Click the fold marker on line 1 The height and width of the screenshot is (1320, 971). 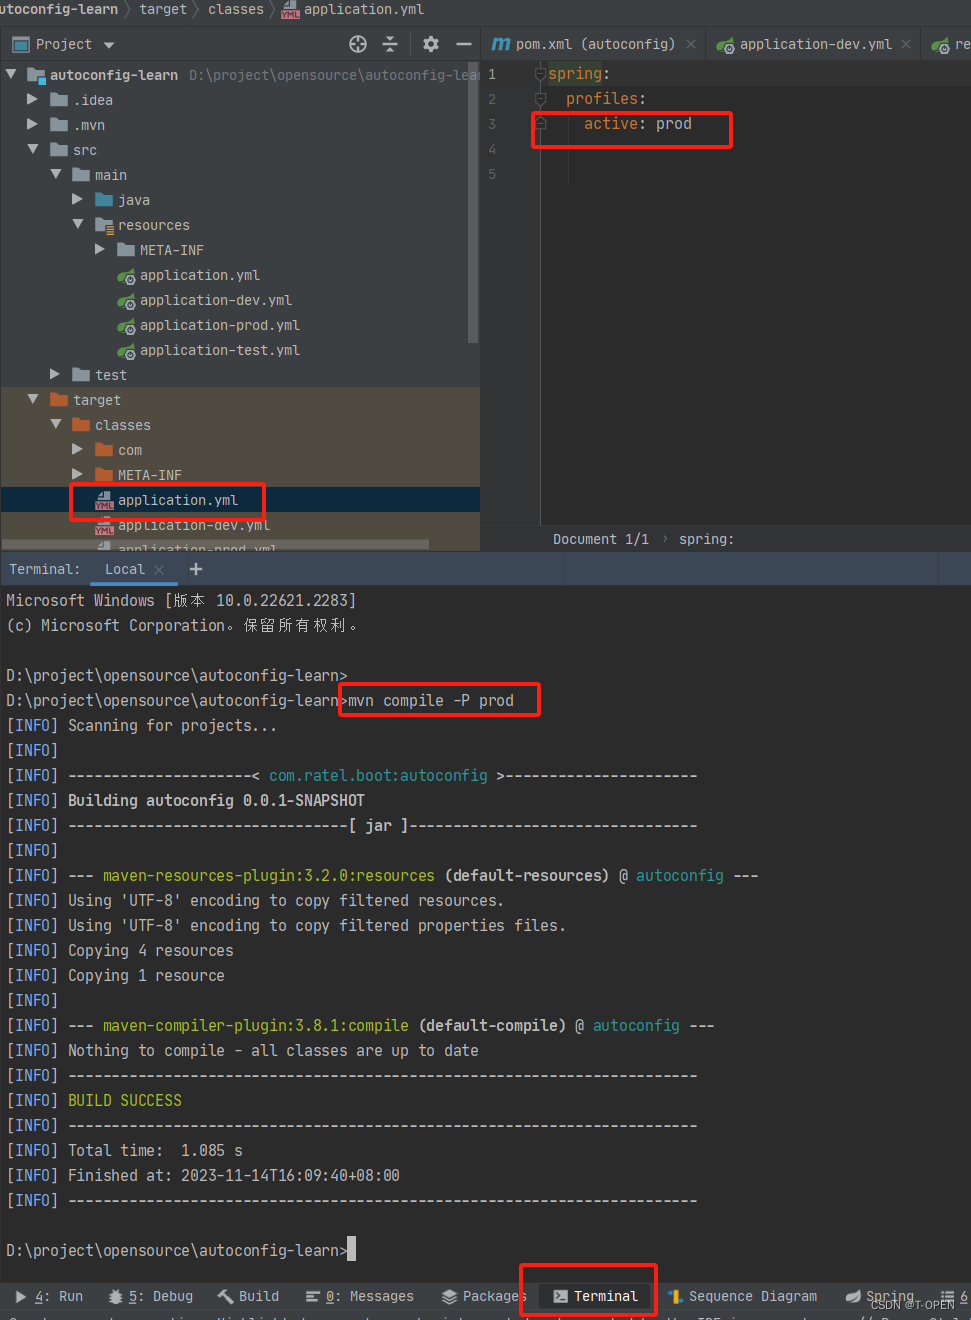[540, 74]
